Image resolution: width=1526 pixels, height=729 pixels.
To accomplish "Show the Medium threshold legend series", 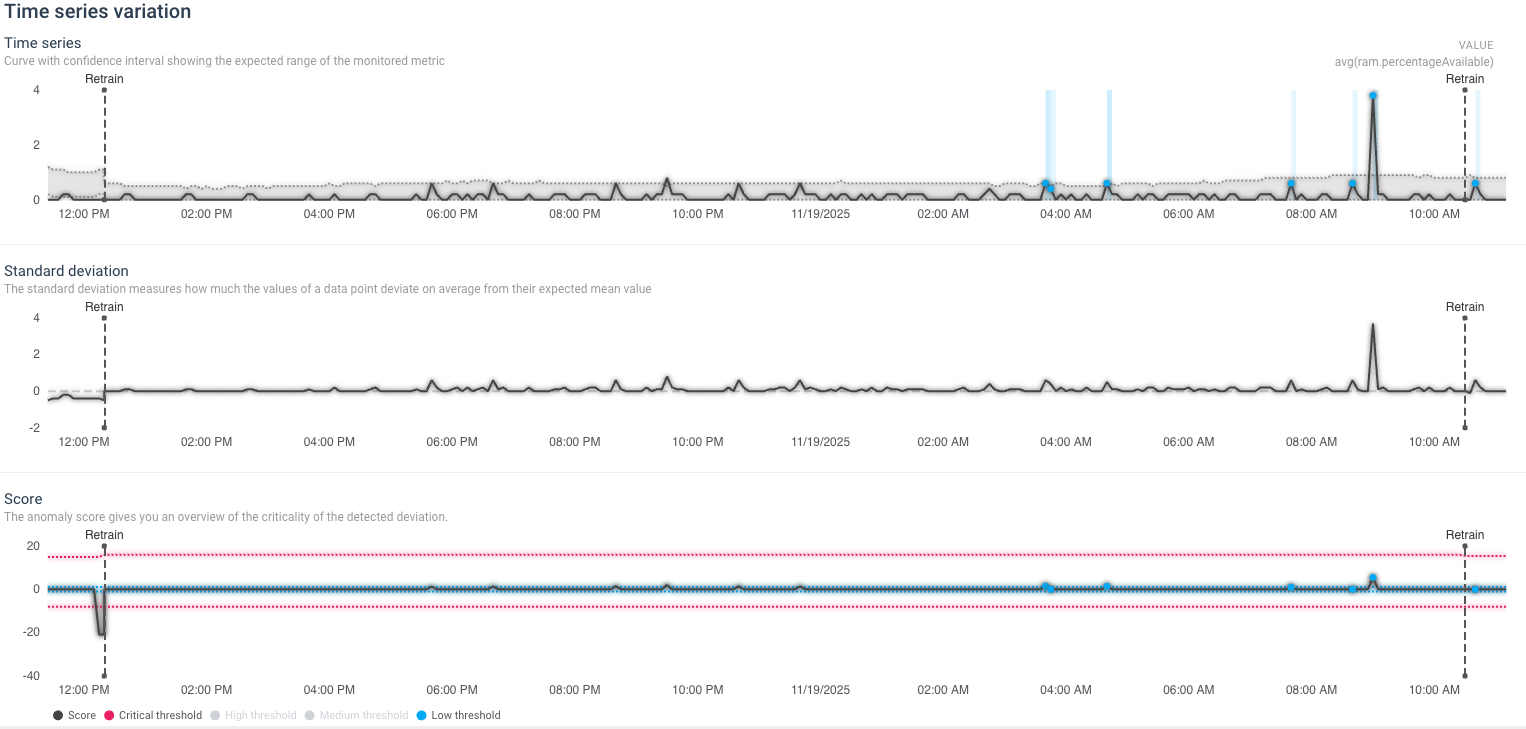I will coord(356,715).
